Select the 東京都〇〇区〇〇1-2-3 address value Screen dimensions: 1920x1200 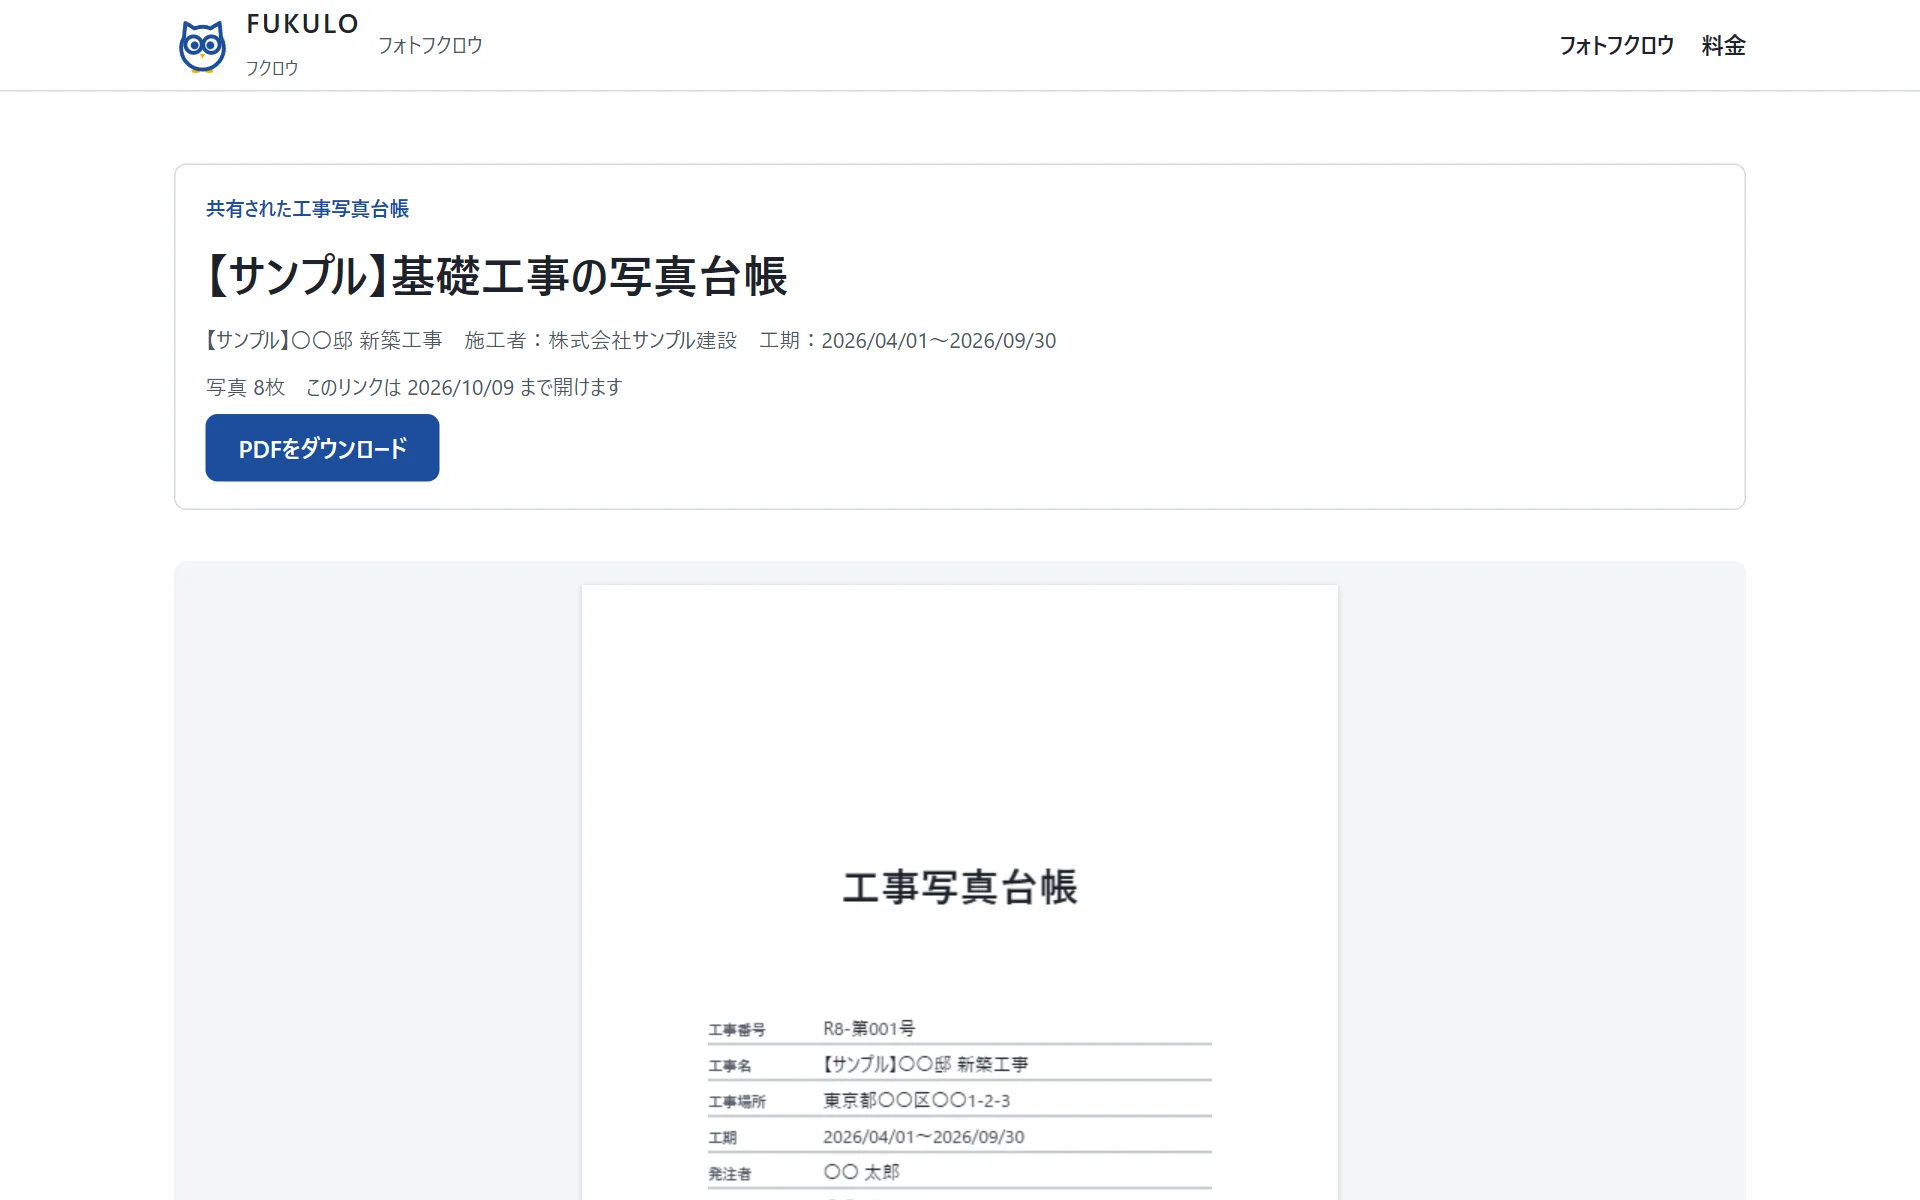(x=916, y=1101)
